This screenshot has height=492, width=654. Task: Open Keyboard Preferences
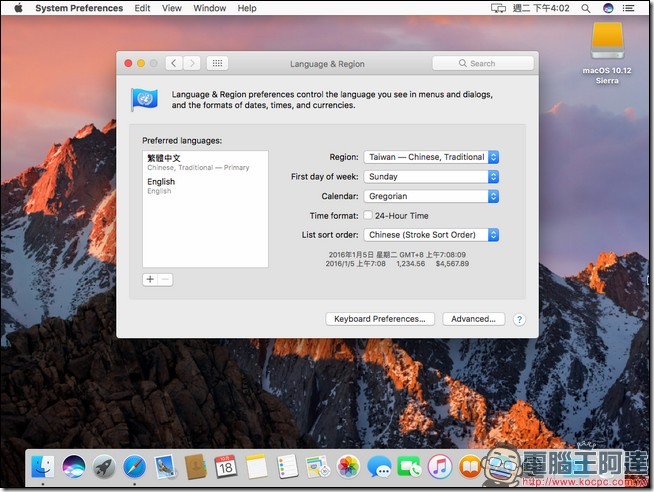coord(380,319)
